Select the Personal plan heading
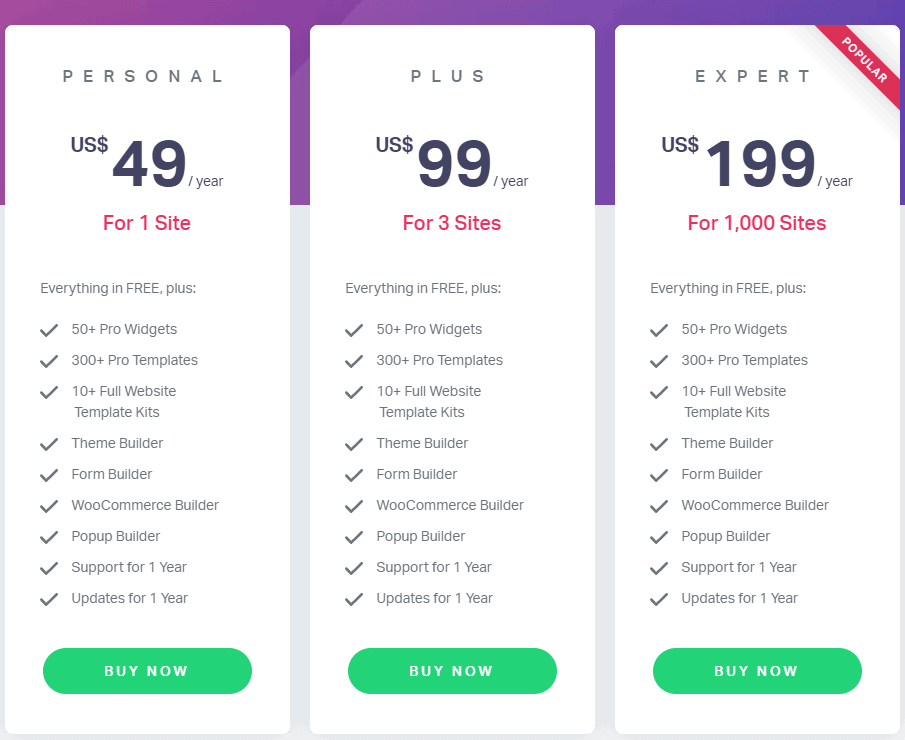Viewport: 905px width, 740px height. point(143,76)
